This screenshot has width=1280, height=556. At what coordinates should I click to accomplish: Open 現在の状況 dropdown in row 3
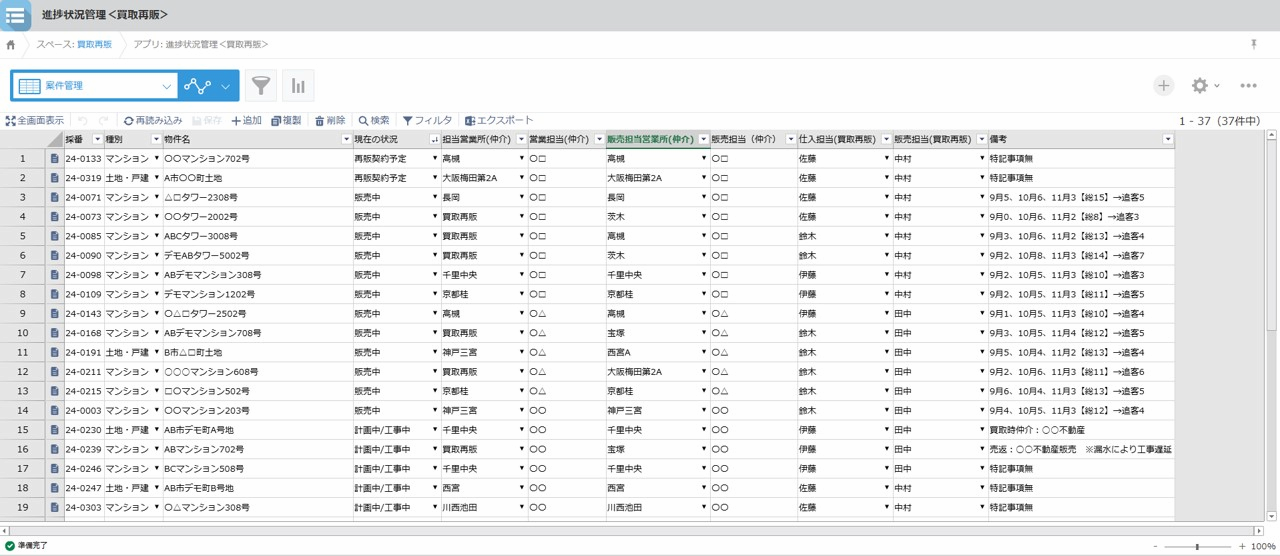pos(435,198)
